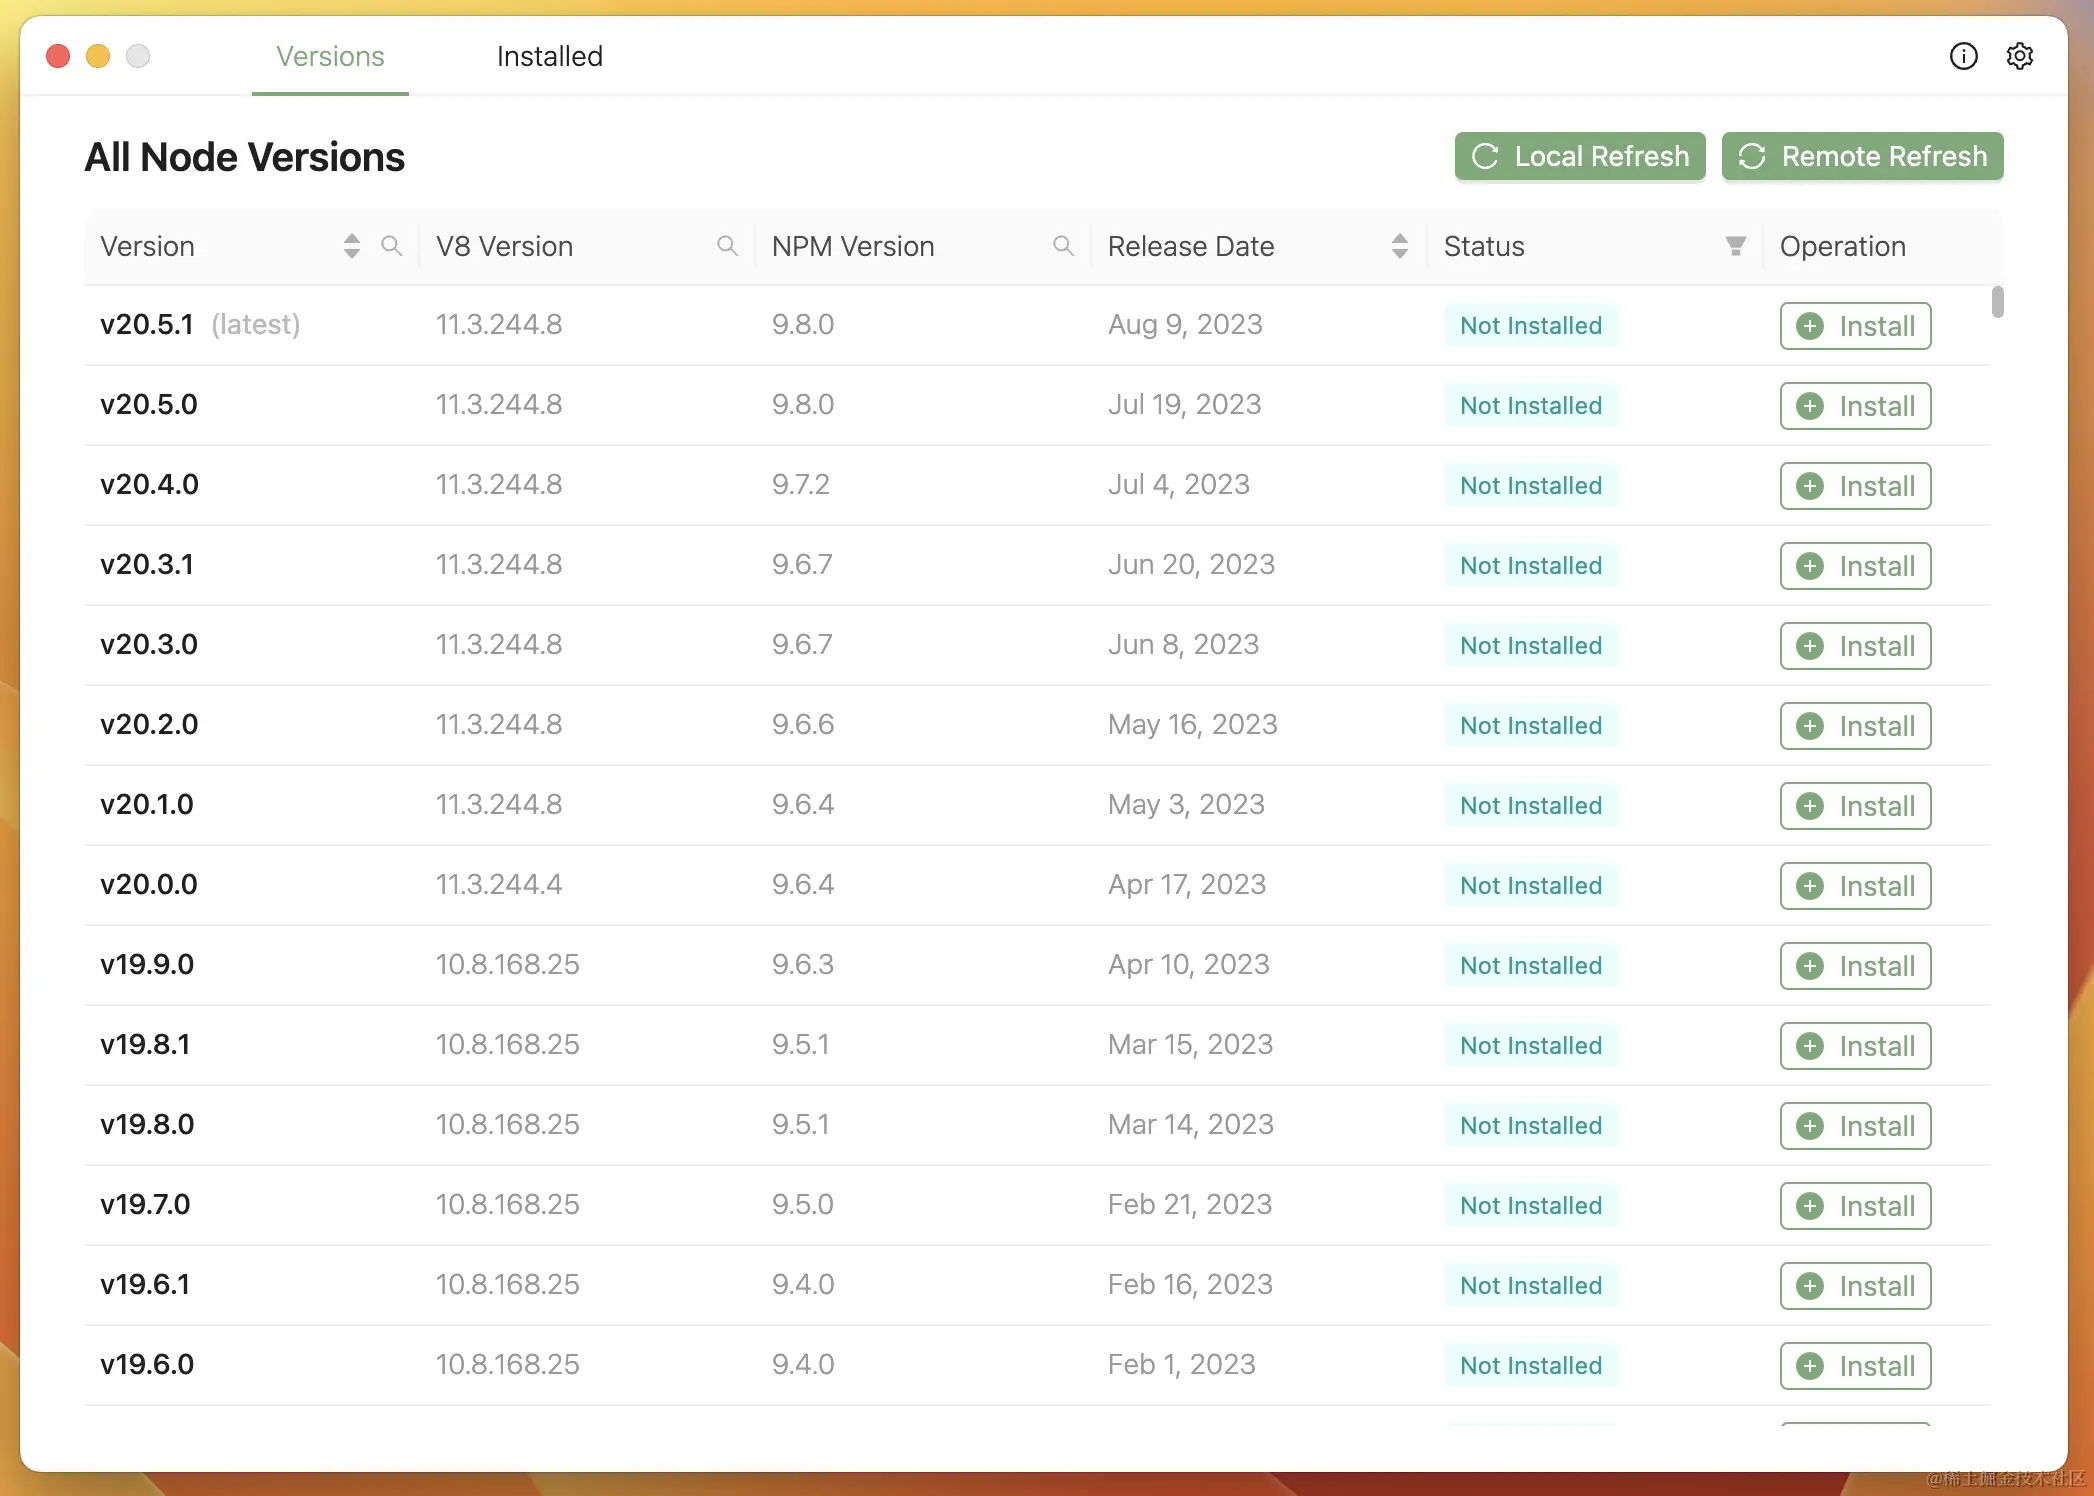Viewport: 2094px width, 1496px height.
Task: Install Node version v20.4.0
Action: coord(1855,486)
